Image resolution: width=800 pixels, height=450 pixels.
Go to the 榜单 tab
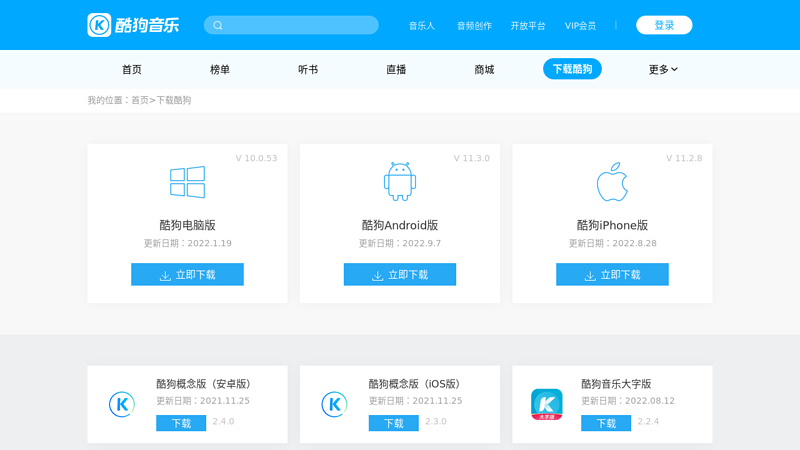click(220, 69)
